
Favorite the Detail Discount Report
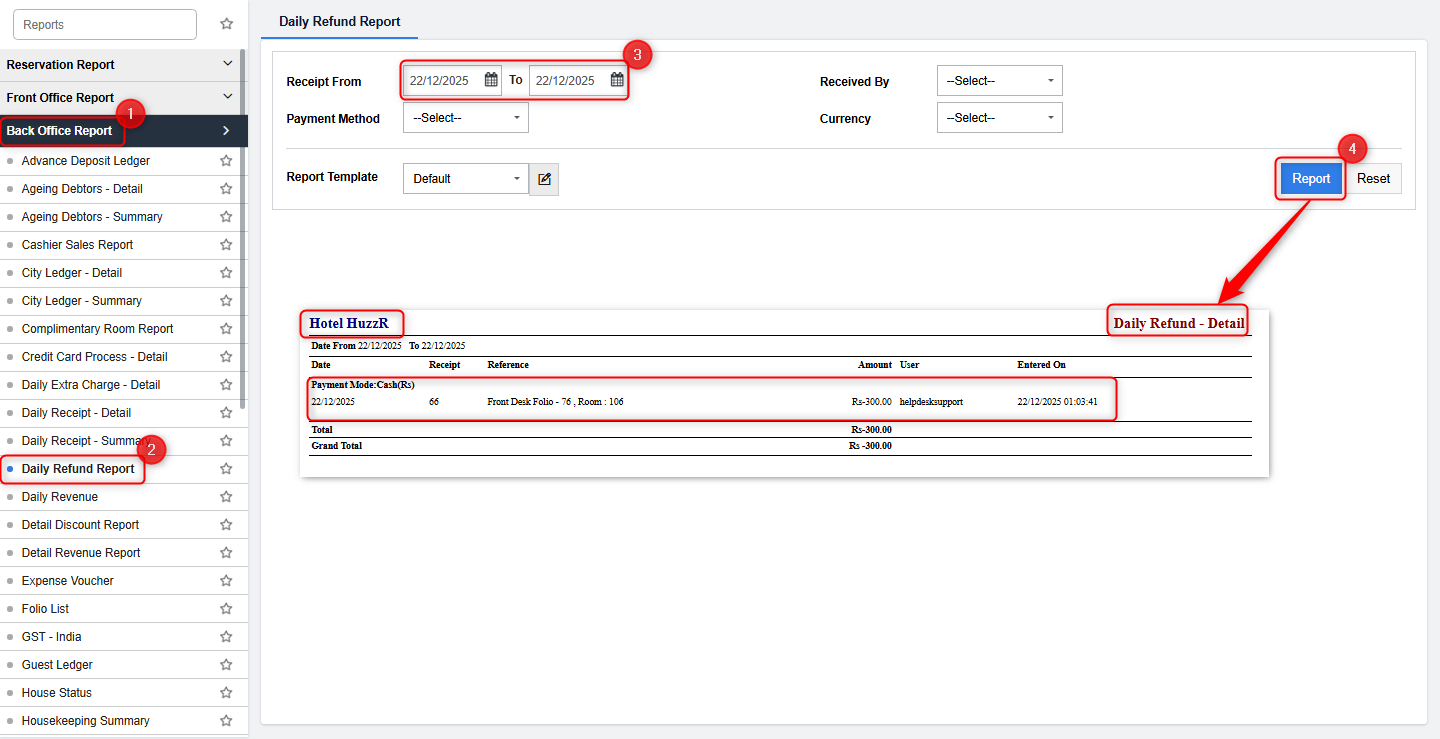coord(226,524)
